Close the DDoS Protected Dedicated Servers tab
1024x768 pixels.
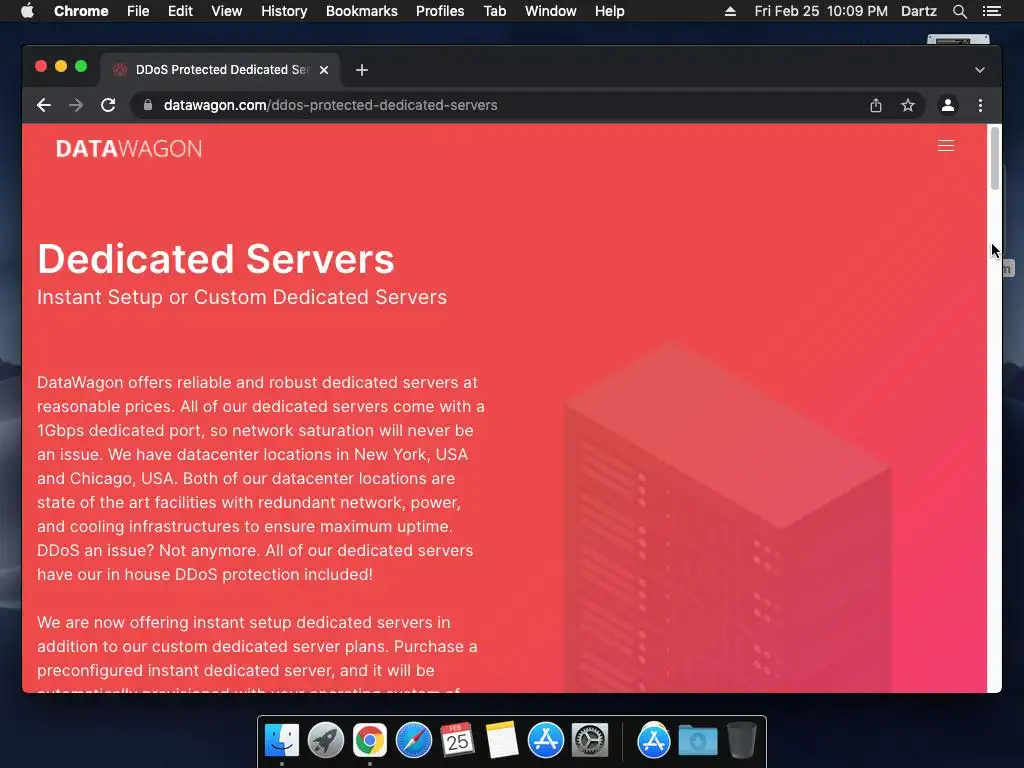(324, 70)
